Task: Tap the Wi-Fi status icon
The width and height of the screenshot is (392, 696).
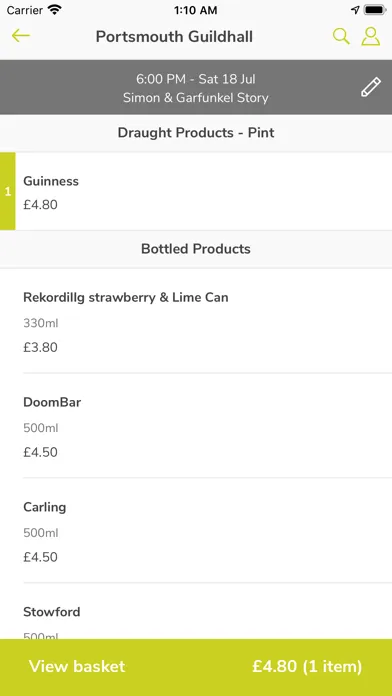Action: [x=55, y=10]
